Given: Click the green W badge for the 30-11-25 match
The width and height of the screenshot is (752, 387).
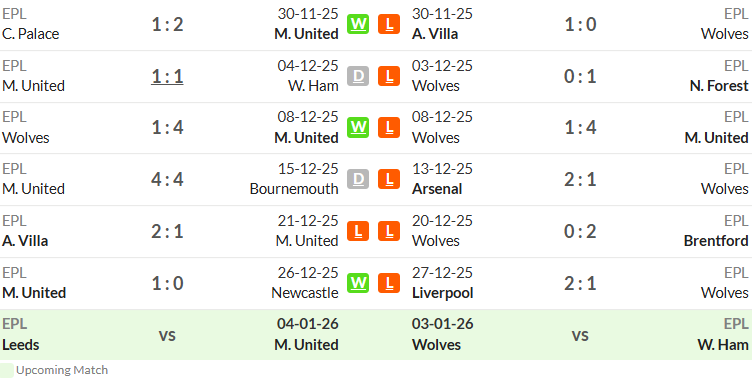Looking at the screenshot, I should (x=358, y=24).
